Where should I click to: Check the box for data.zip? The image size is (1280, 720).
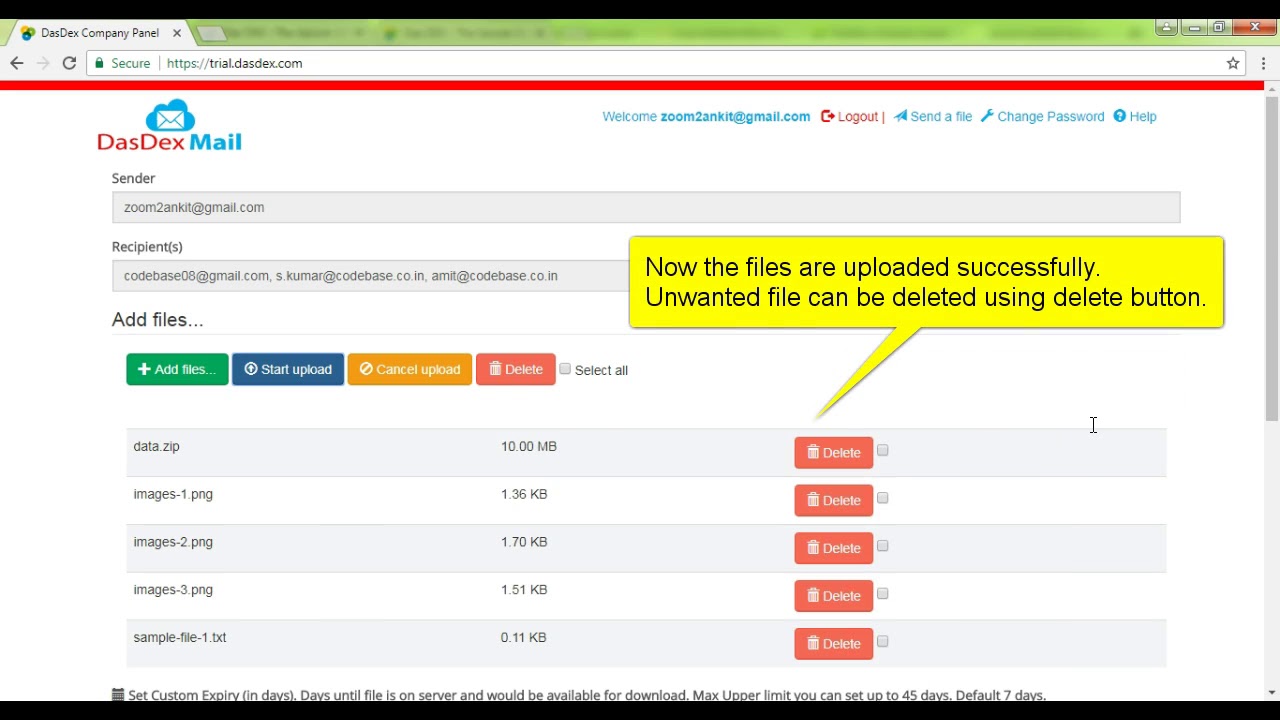tap(882, 451)
